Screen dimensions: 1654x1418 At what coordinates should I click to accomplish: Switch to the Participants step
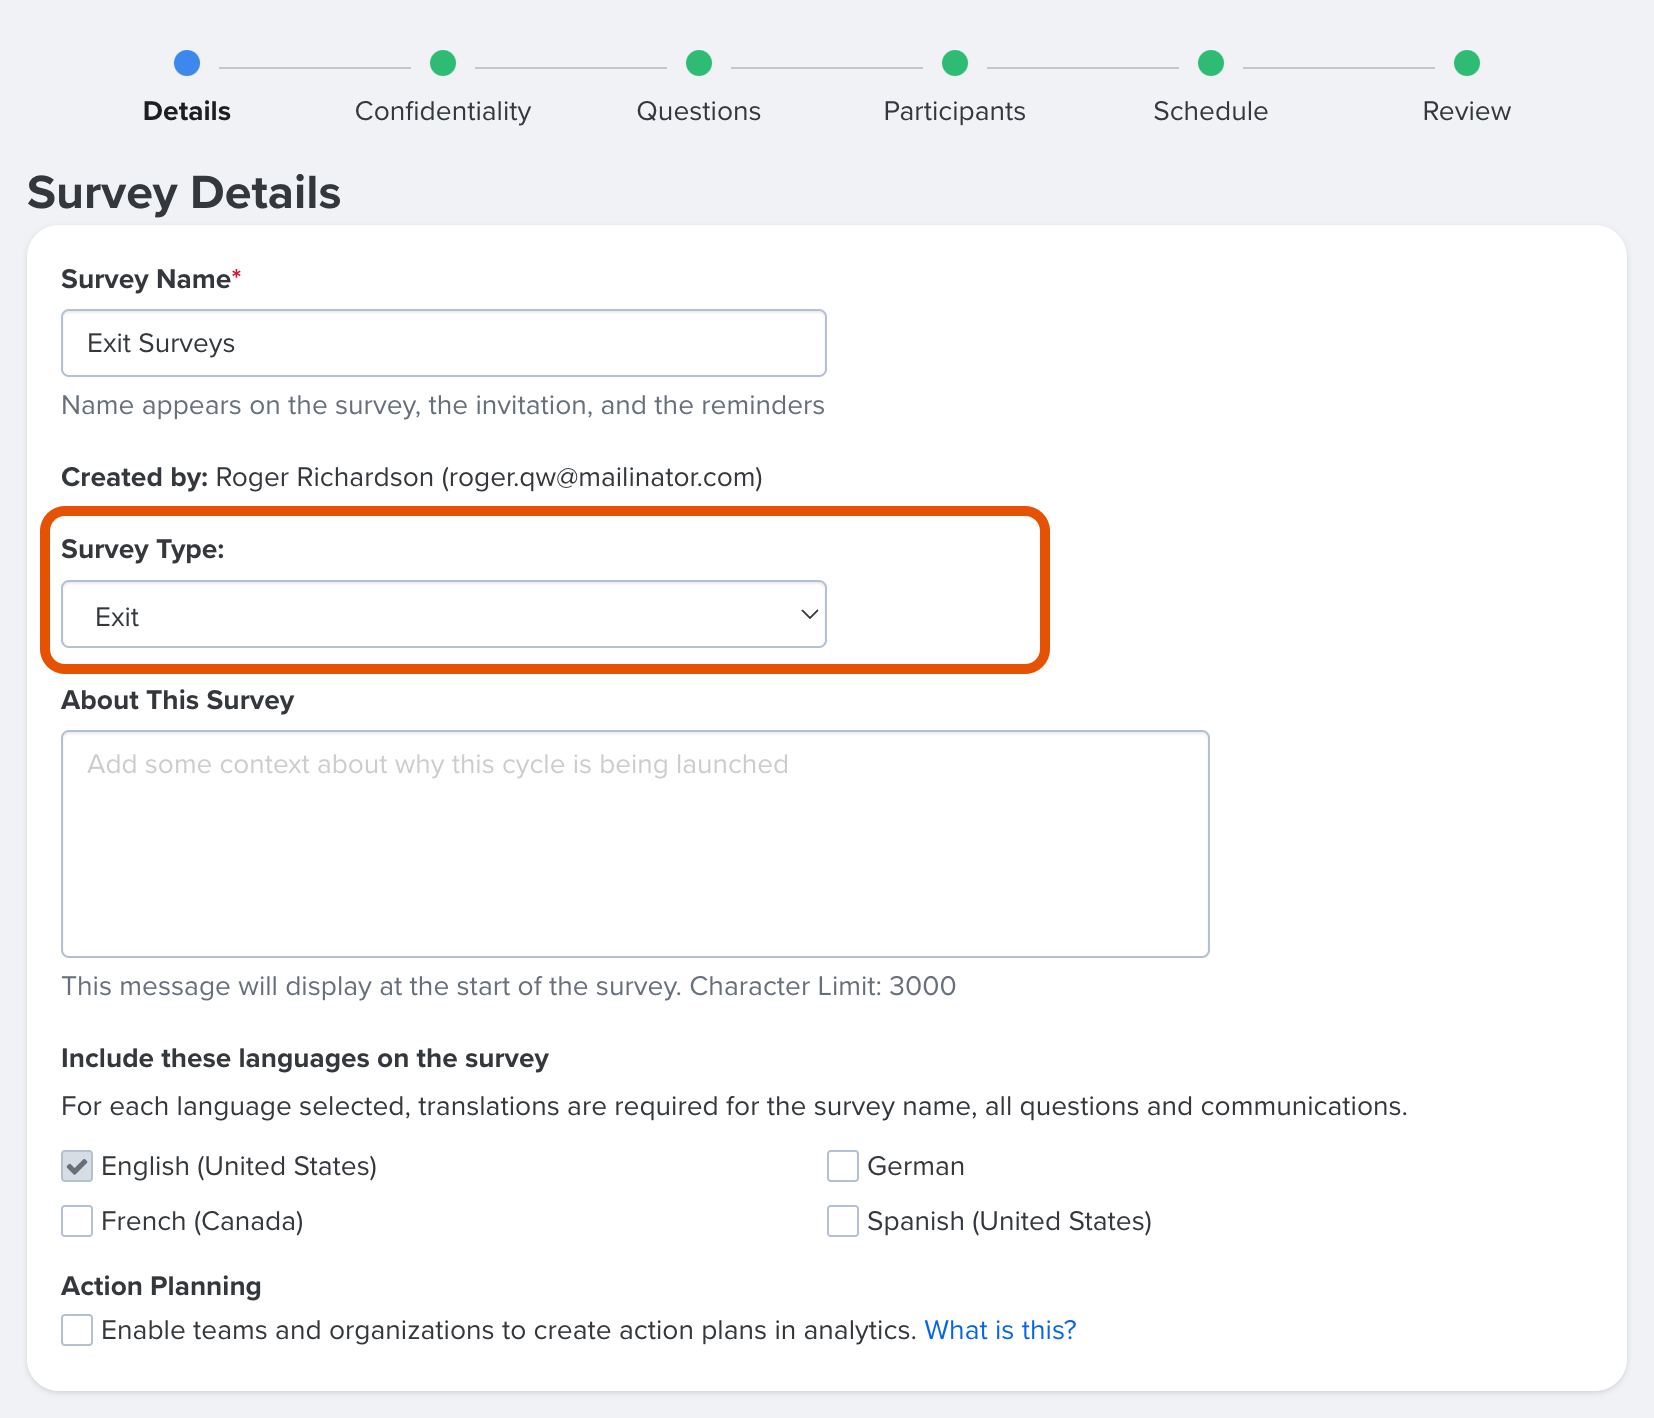pos(954,111)
